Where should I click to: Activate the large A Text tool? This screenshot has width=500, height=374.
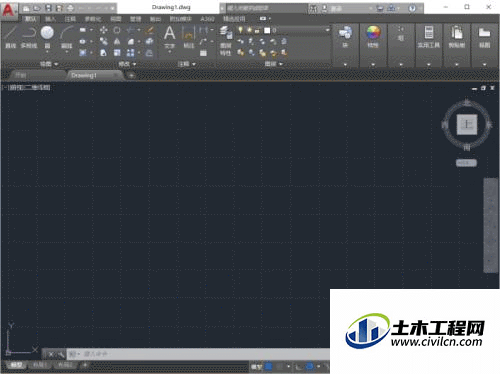click(170, 36)
